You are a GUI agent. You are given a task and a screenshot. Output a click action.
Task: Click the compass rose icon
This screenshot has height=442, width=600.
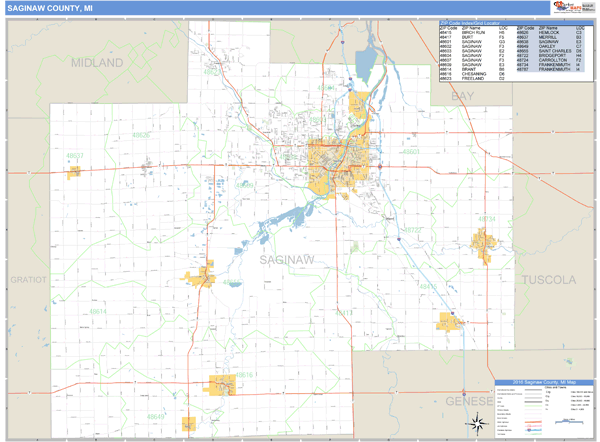478,422
